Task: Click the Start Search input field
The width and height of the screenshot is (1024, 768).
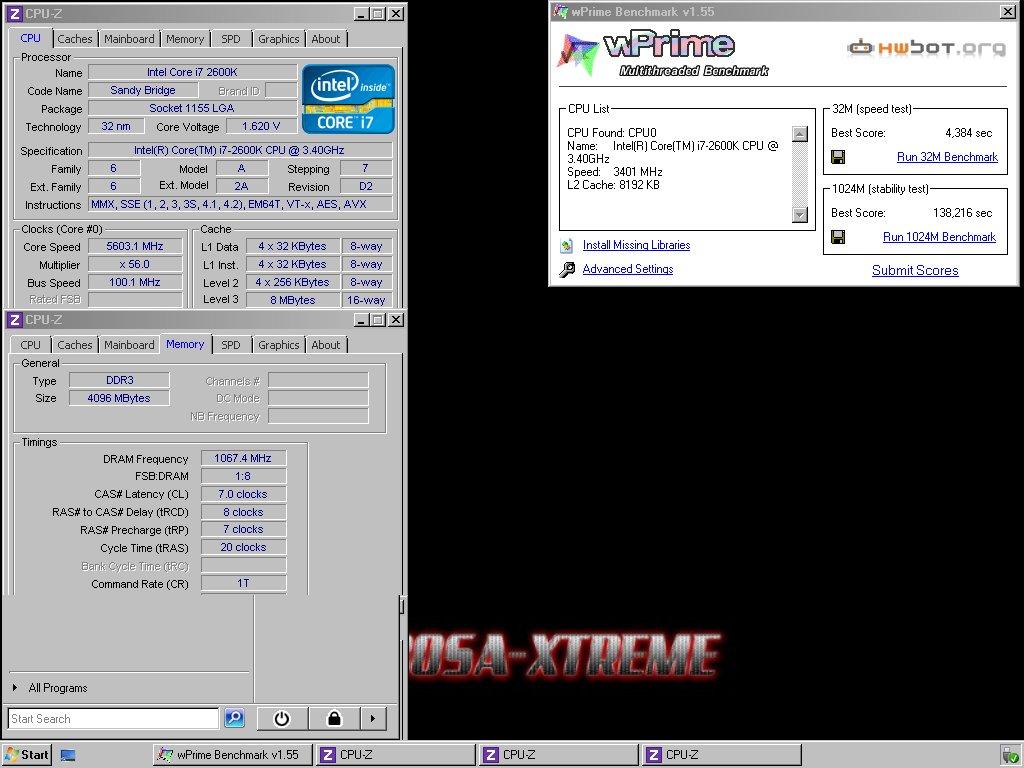Action: point(114,718)
